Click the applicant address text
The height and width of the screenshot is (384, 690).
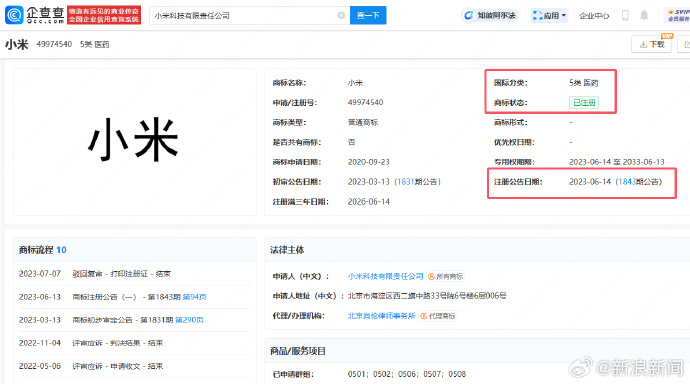click(427, 296)
